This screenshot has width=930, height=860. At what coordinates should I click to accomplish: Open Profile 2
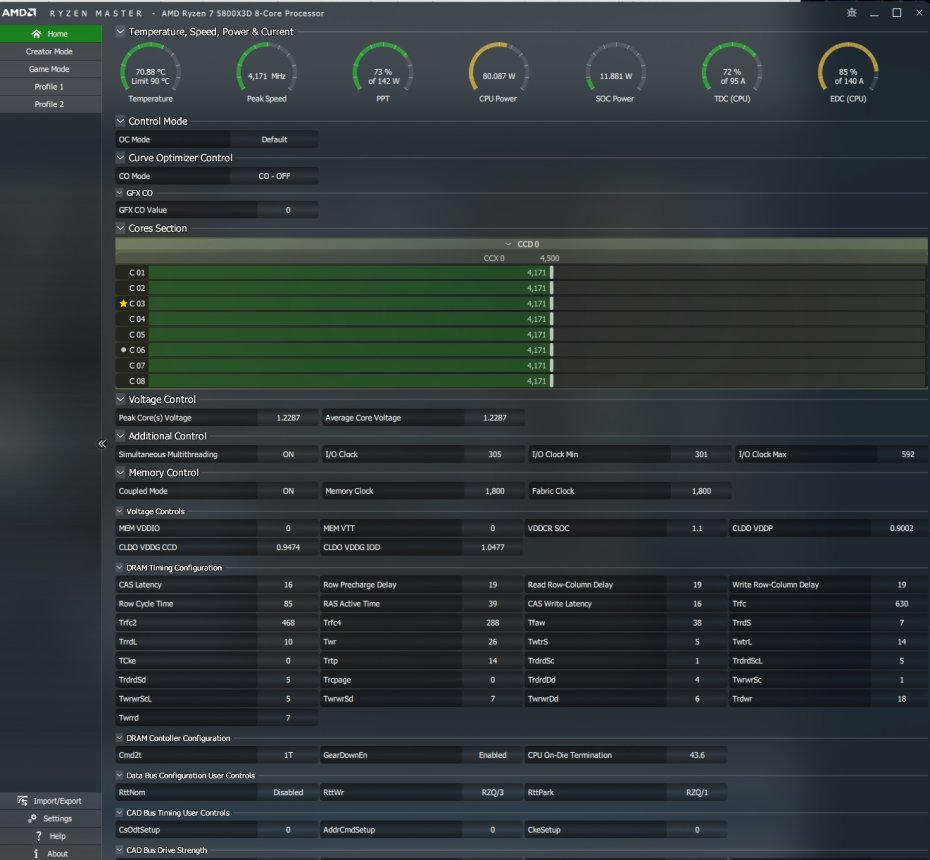[x=50, y=104]
